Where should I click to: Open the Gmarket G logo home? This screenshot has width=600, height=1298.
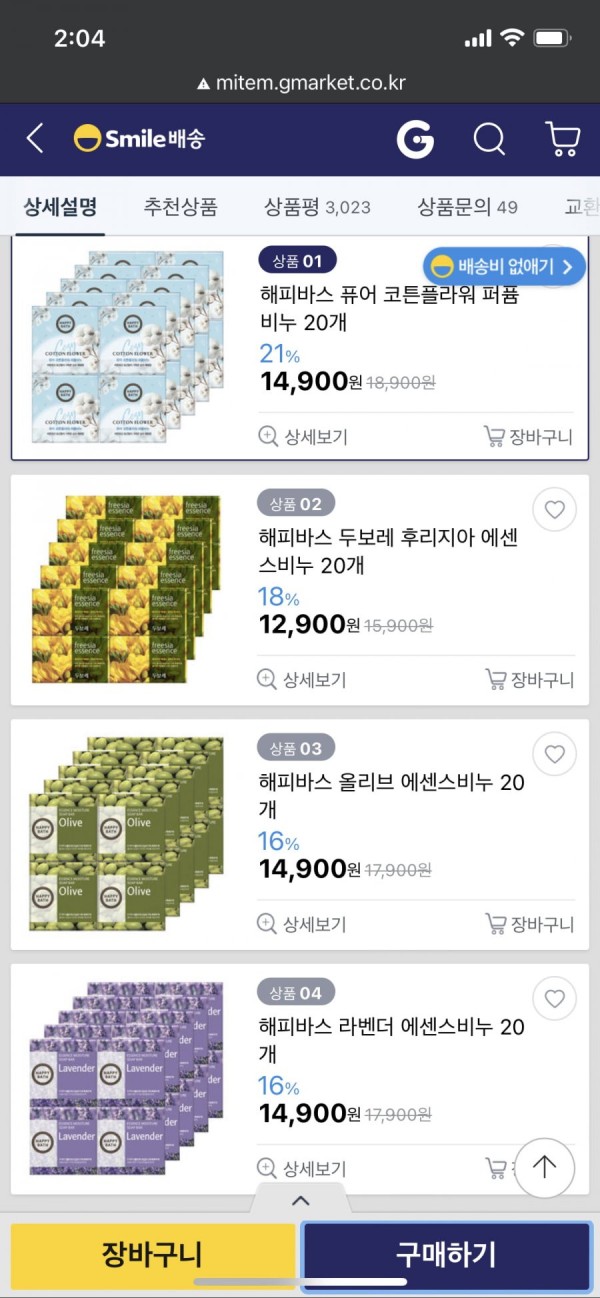coord(415,139)
